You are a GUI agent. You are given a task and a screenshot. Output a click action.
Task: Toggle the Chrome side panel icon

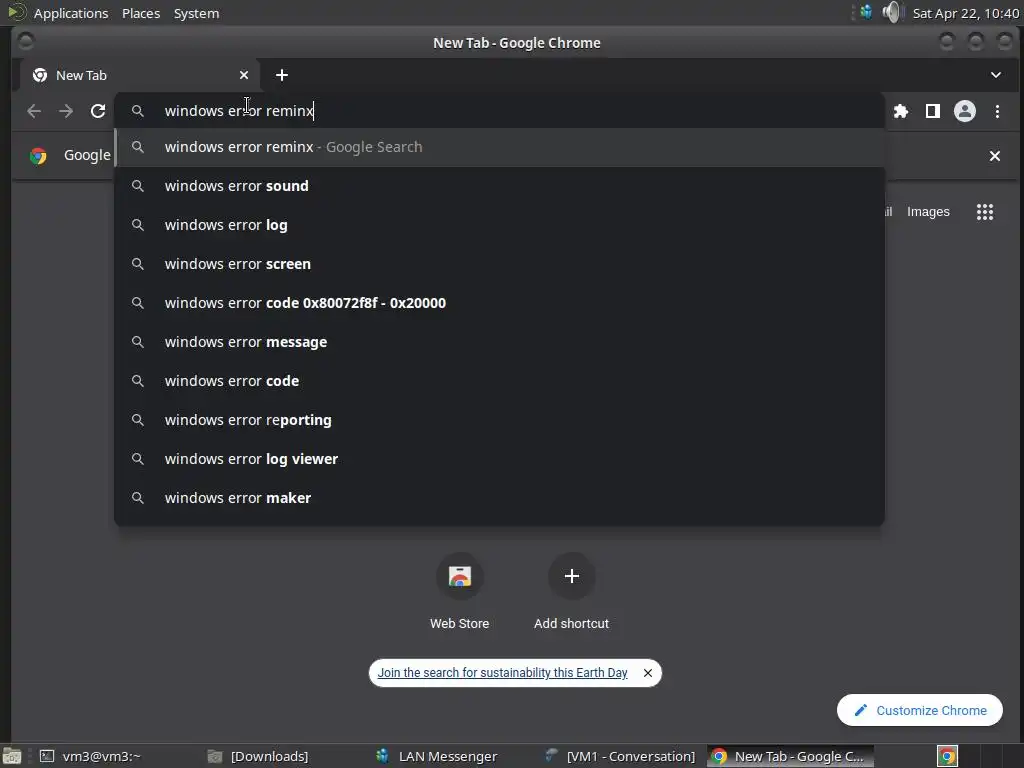[x=933, y=111]
